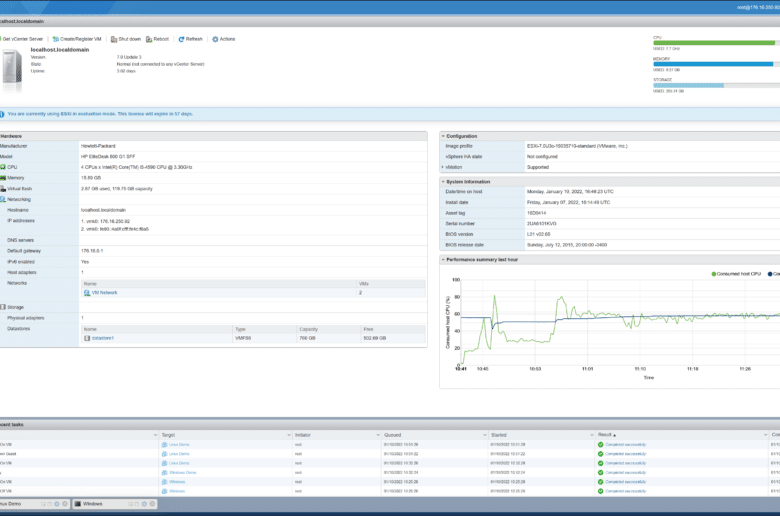Collapse Performance summary last hour panel
This screenshot has height=516, width=780.
point(443,259)
